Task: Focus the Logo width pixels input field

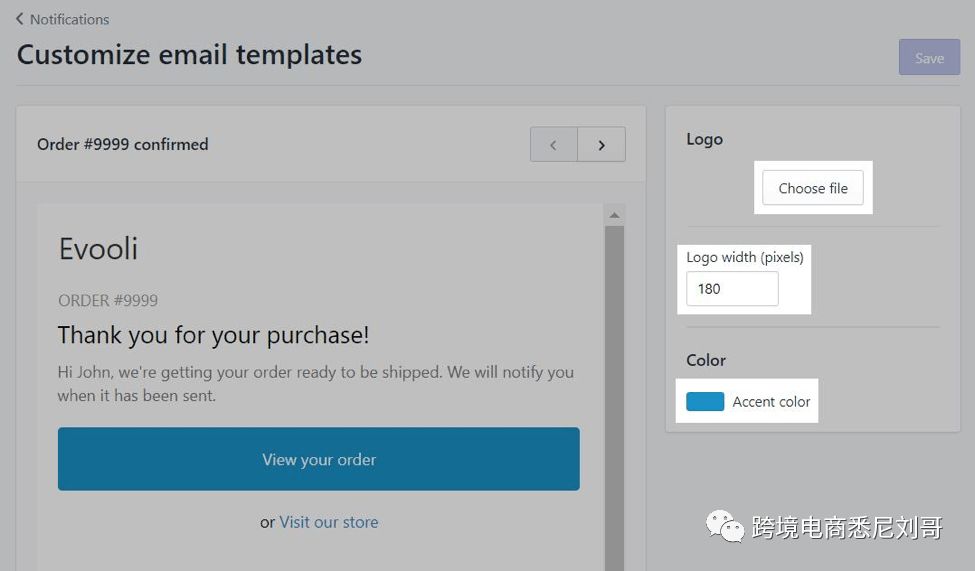Action: (732, 288)
